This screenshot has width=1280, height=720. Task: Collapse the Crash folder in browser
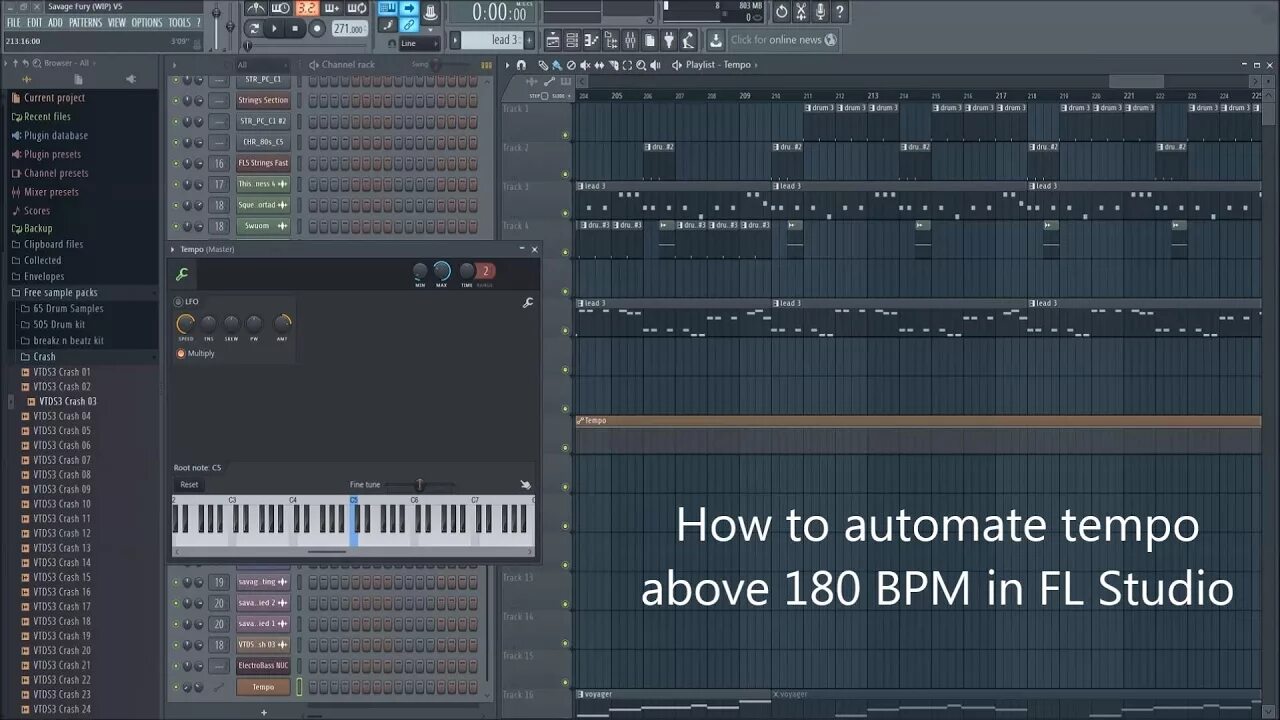point(44,356)
